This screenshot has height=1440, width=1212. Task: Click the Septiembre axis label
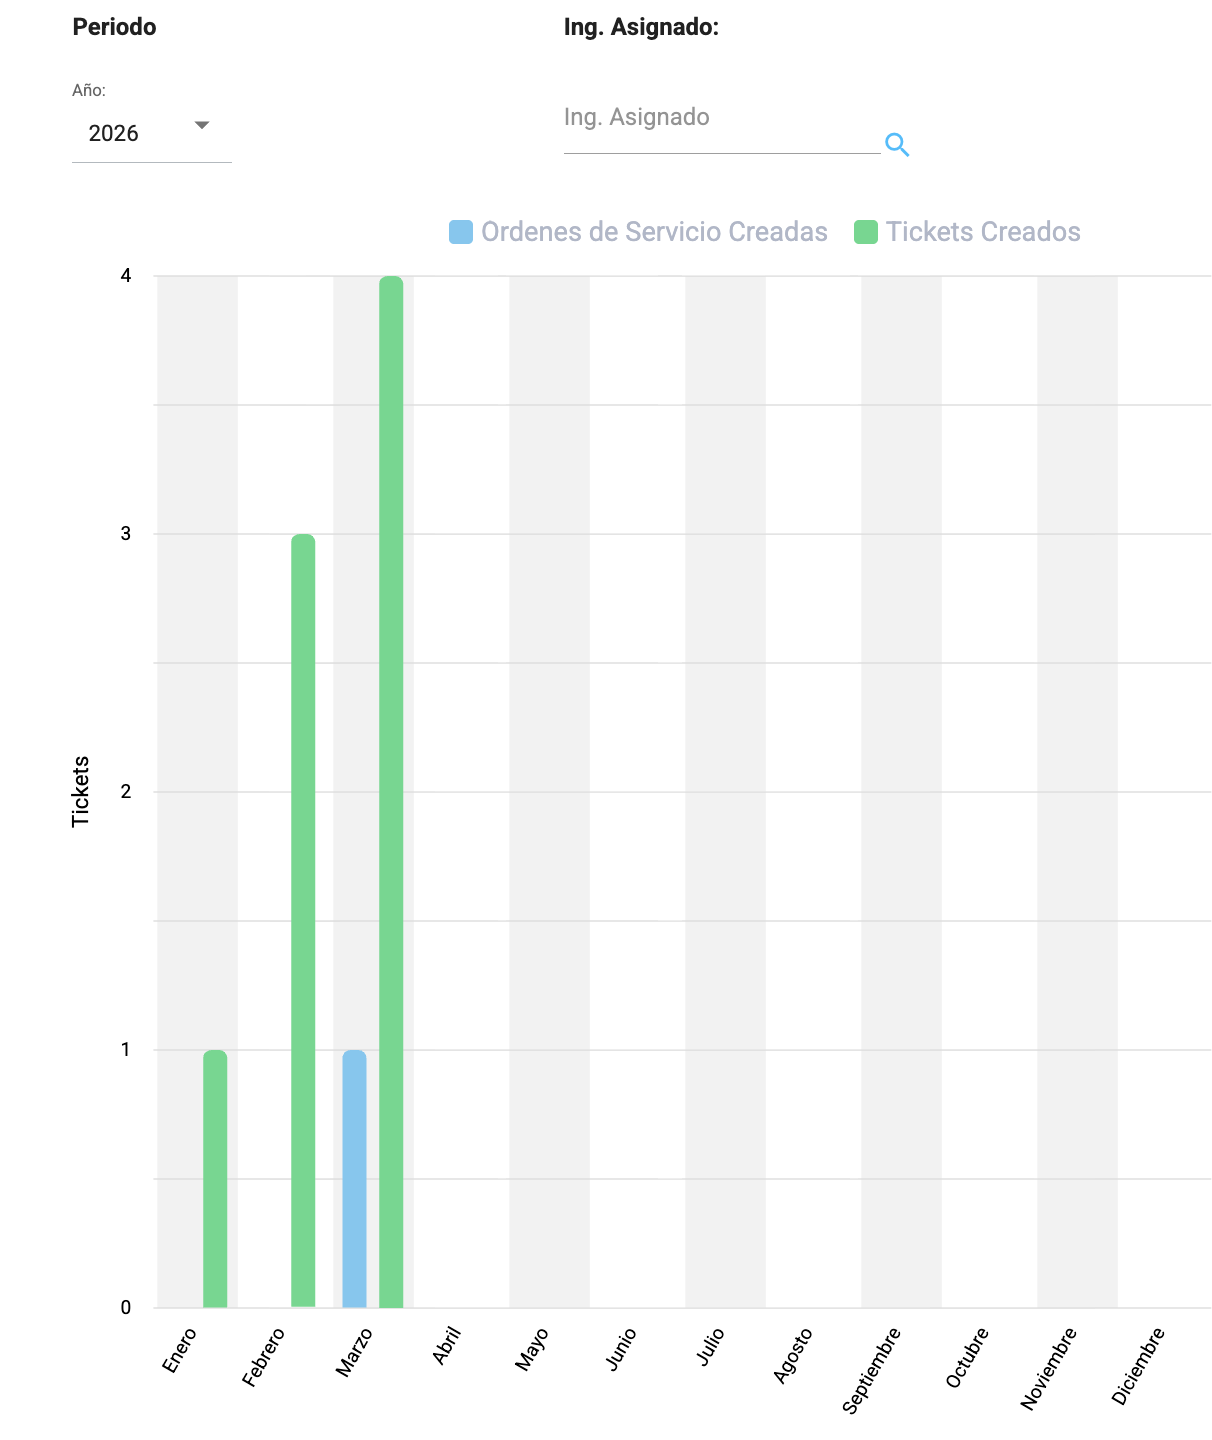pos(871,1370)
